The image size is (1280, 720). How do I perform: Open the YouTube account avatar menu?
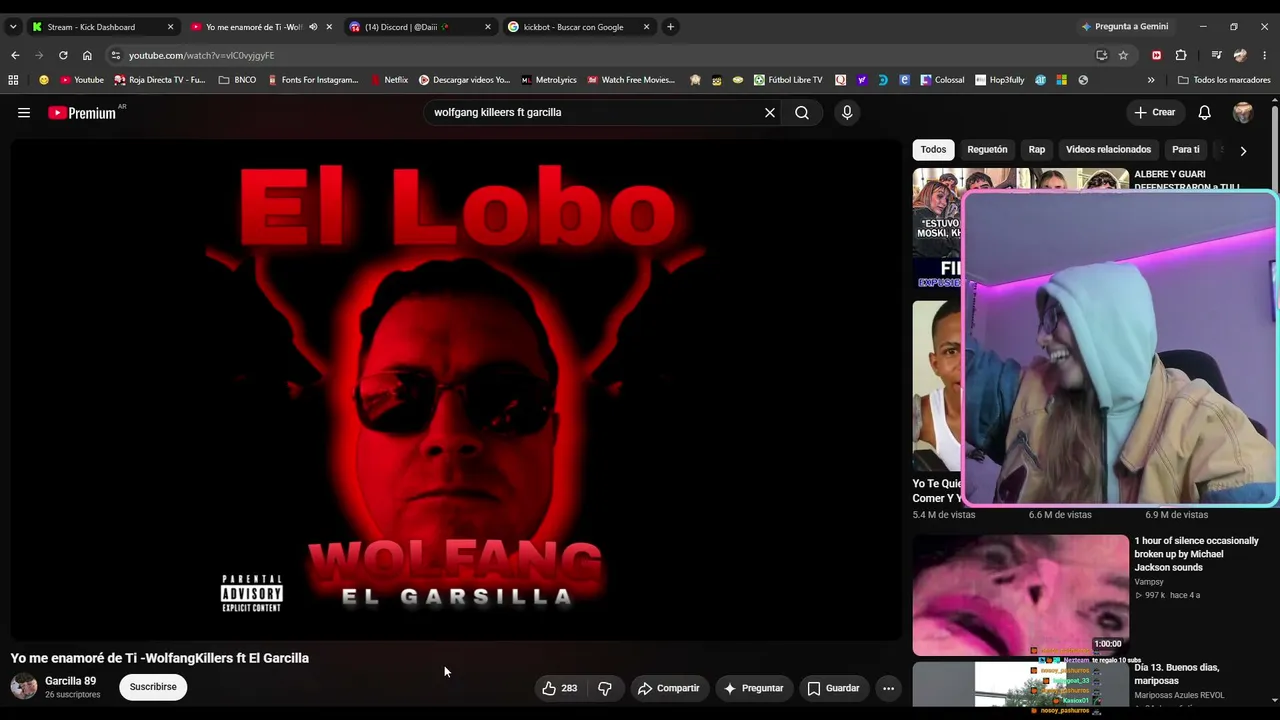[x=1243, y=113]
